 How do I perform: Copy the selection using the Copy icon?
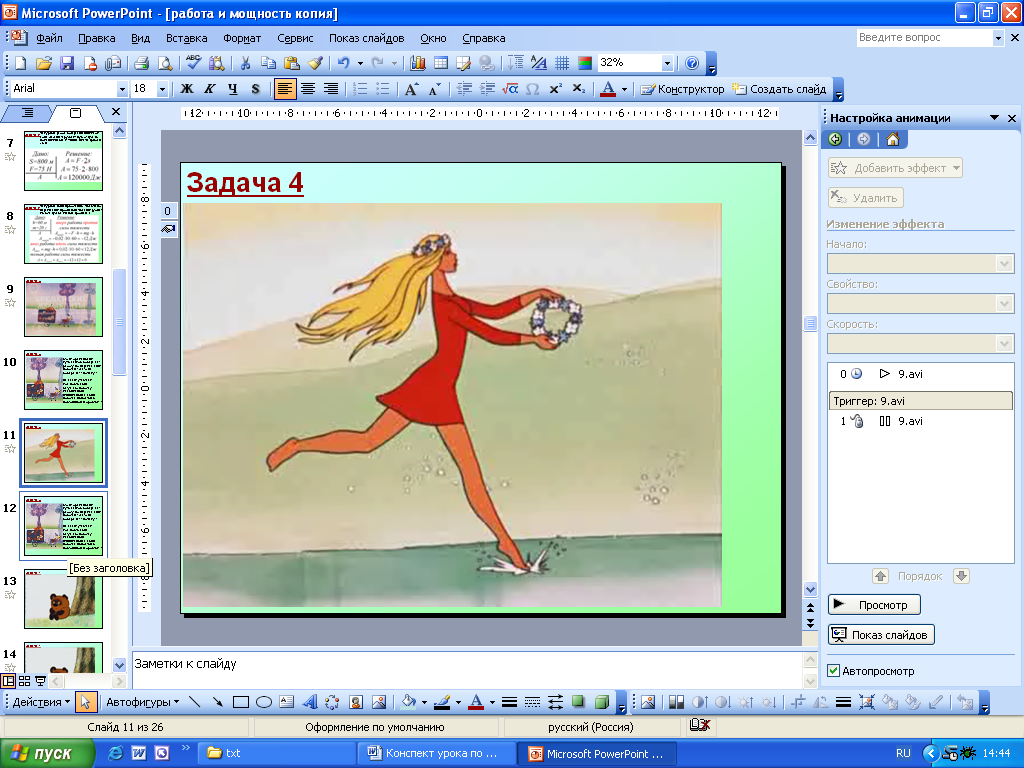(268, 63)
